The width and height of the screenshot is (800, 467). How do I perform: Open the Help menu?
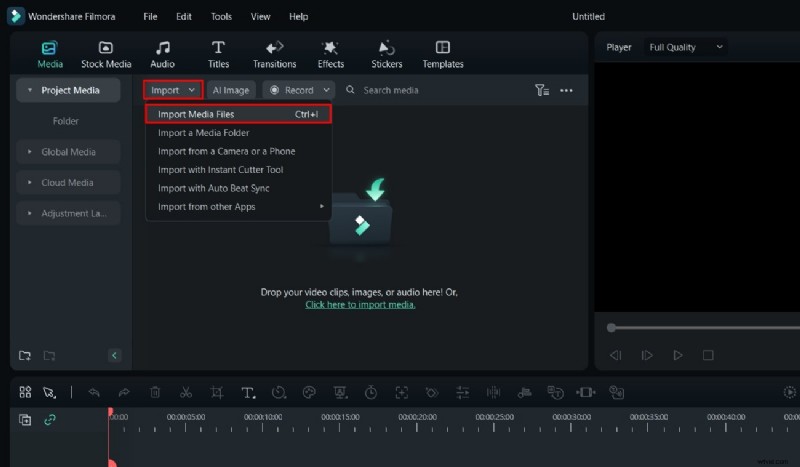coord(298,16)
